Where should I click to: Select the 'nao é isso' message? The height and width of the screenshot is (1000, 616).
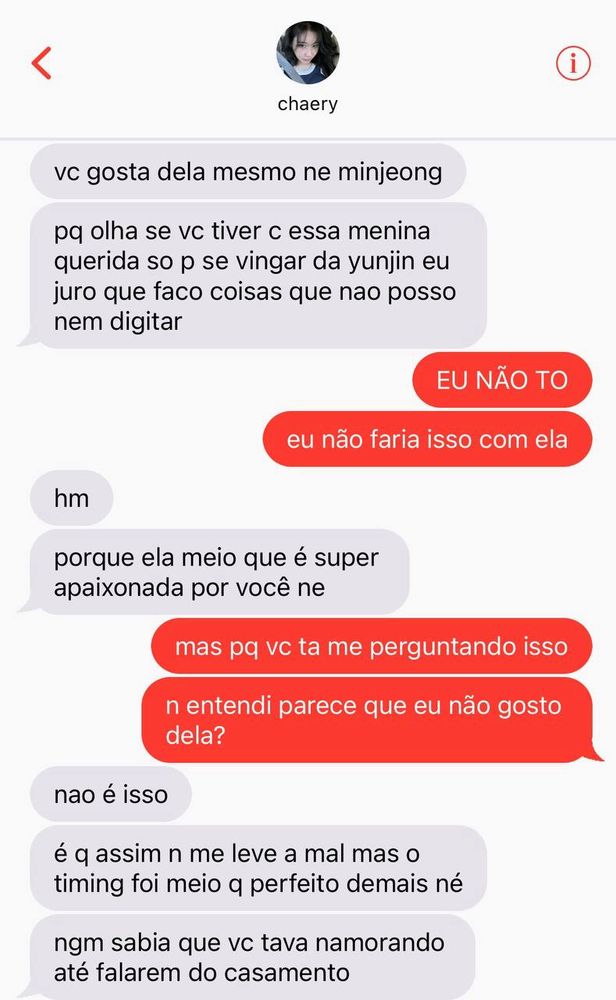tap(111, 794)
